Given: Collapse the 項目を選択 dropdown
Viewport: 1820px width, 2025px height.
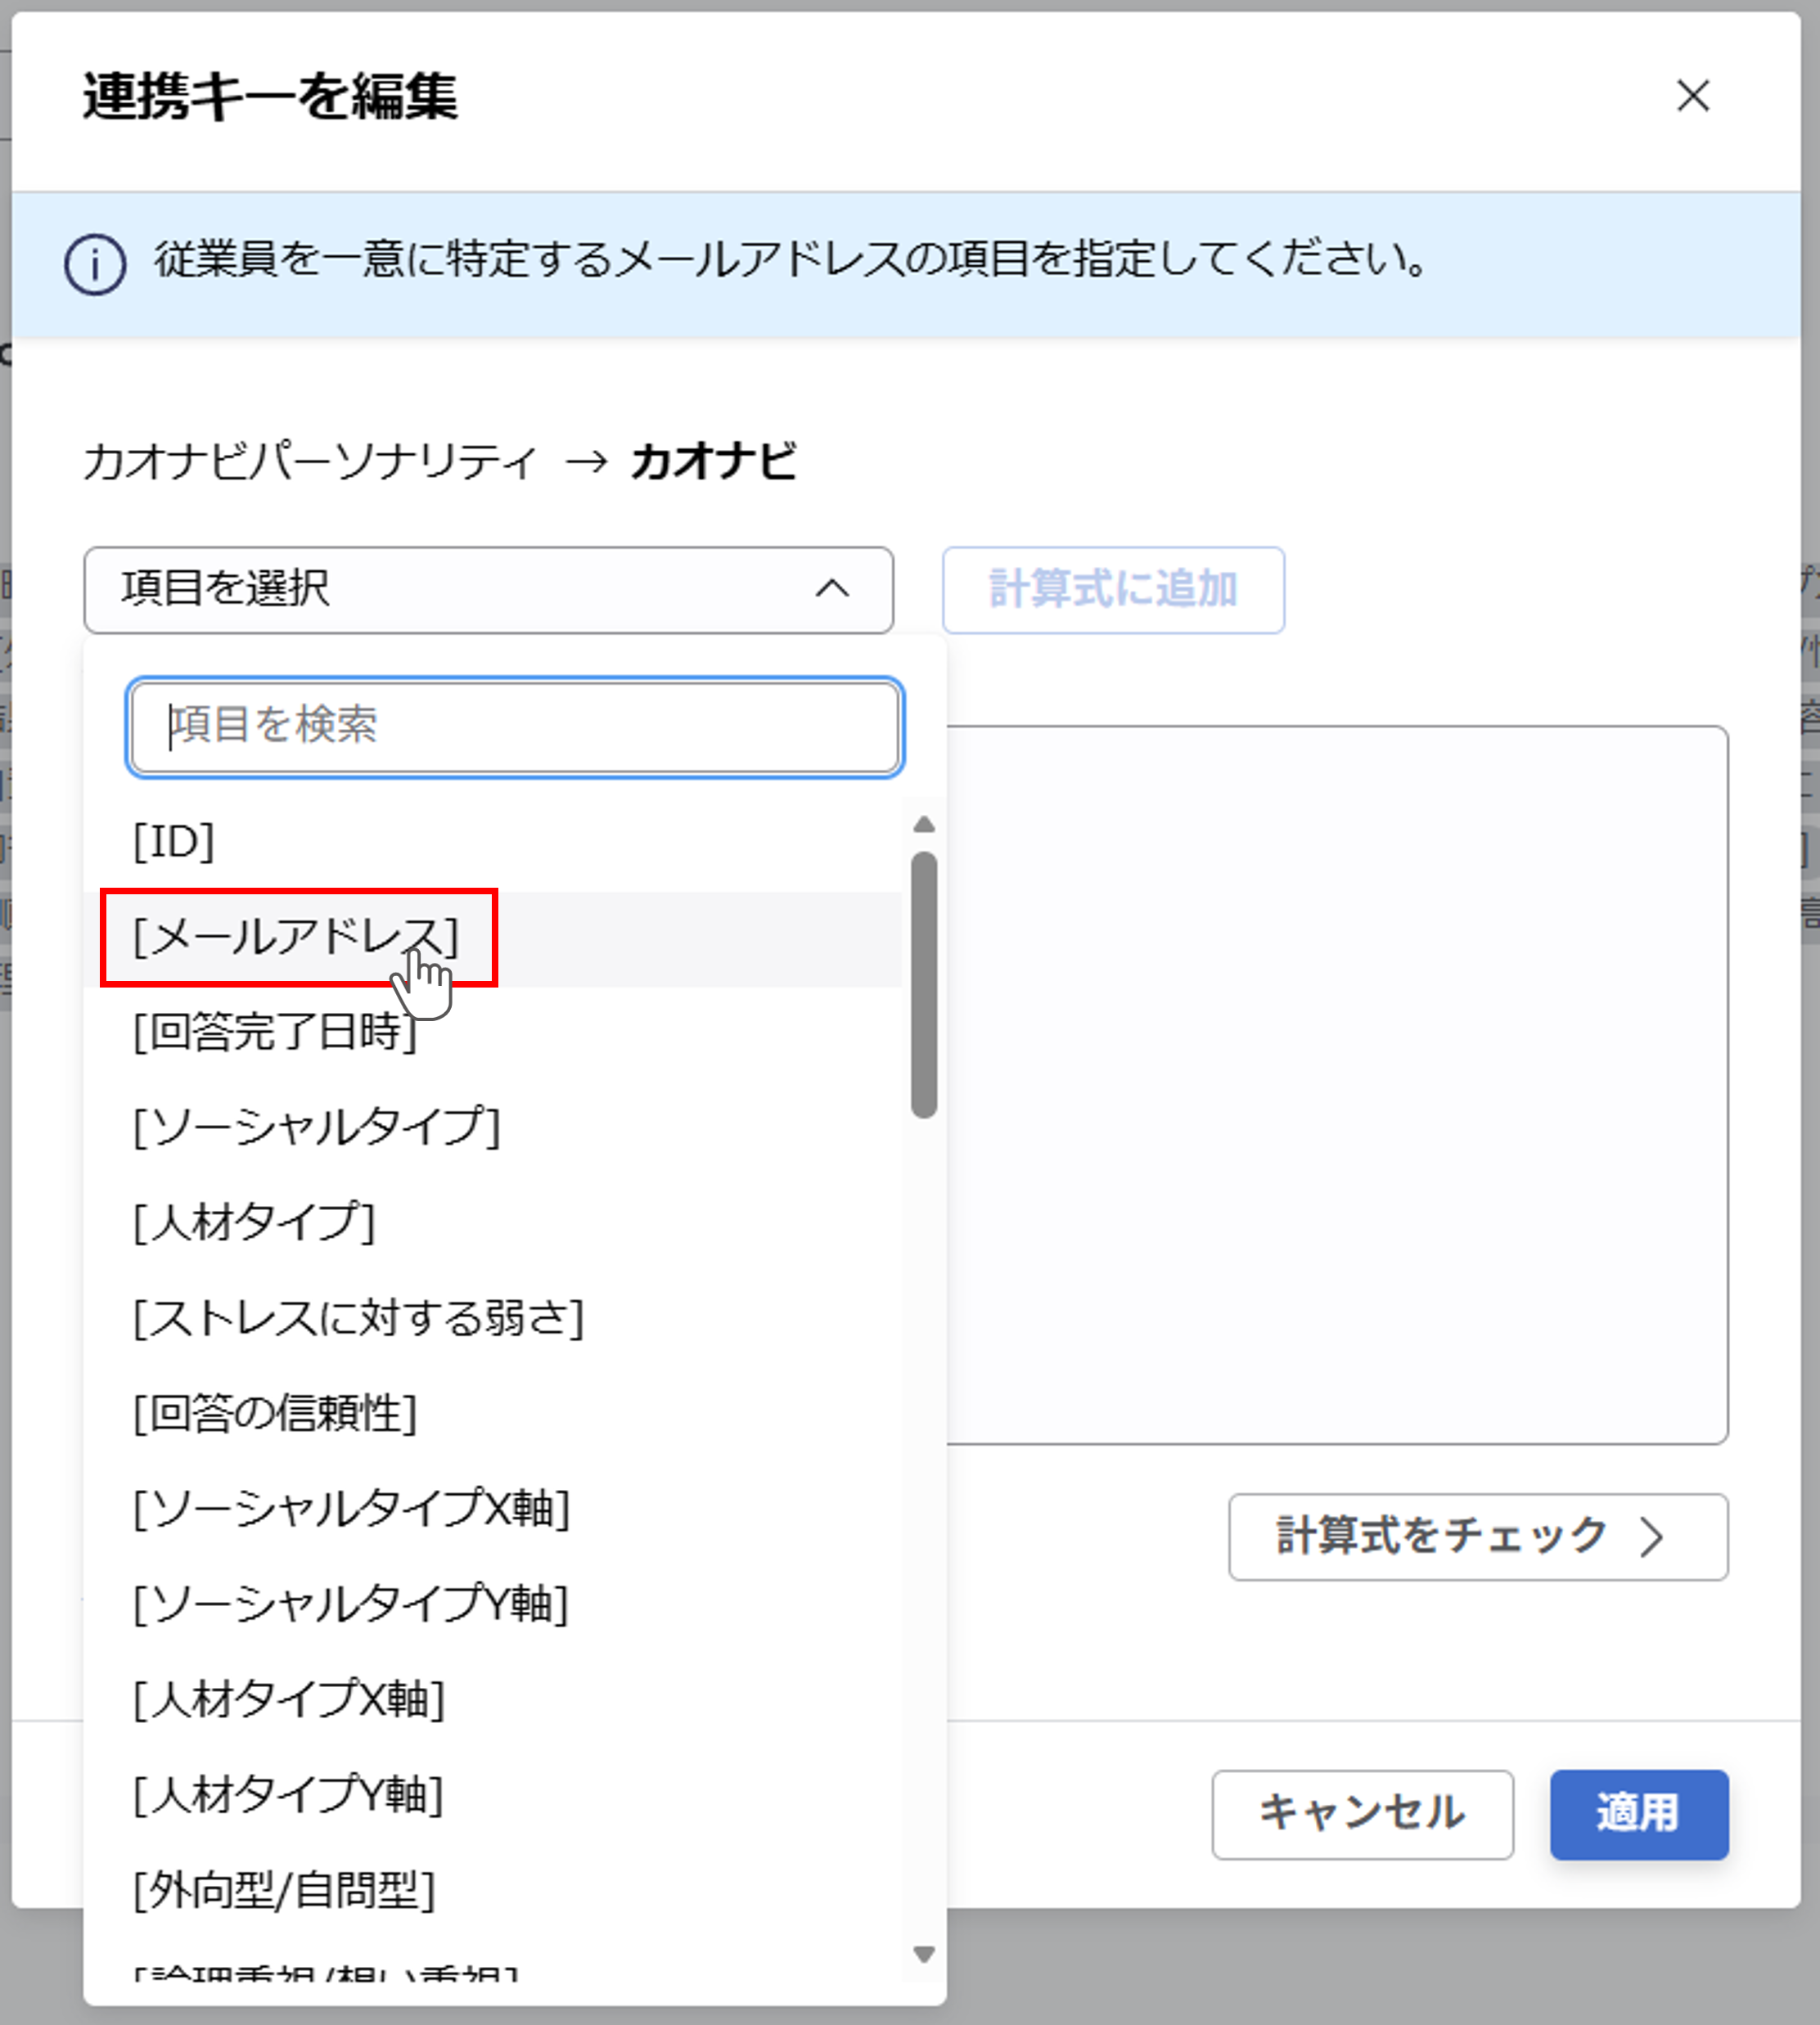Looking at the screenshot, I should tap(488, 590).
